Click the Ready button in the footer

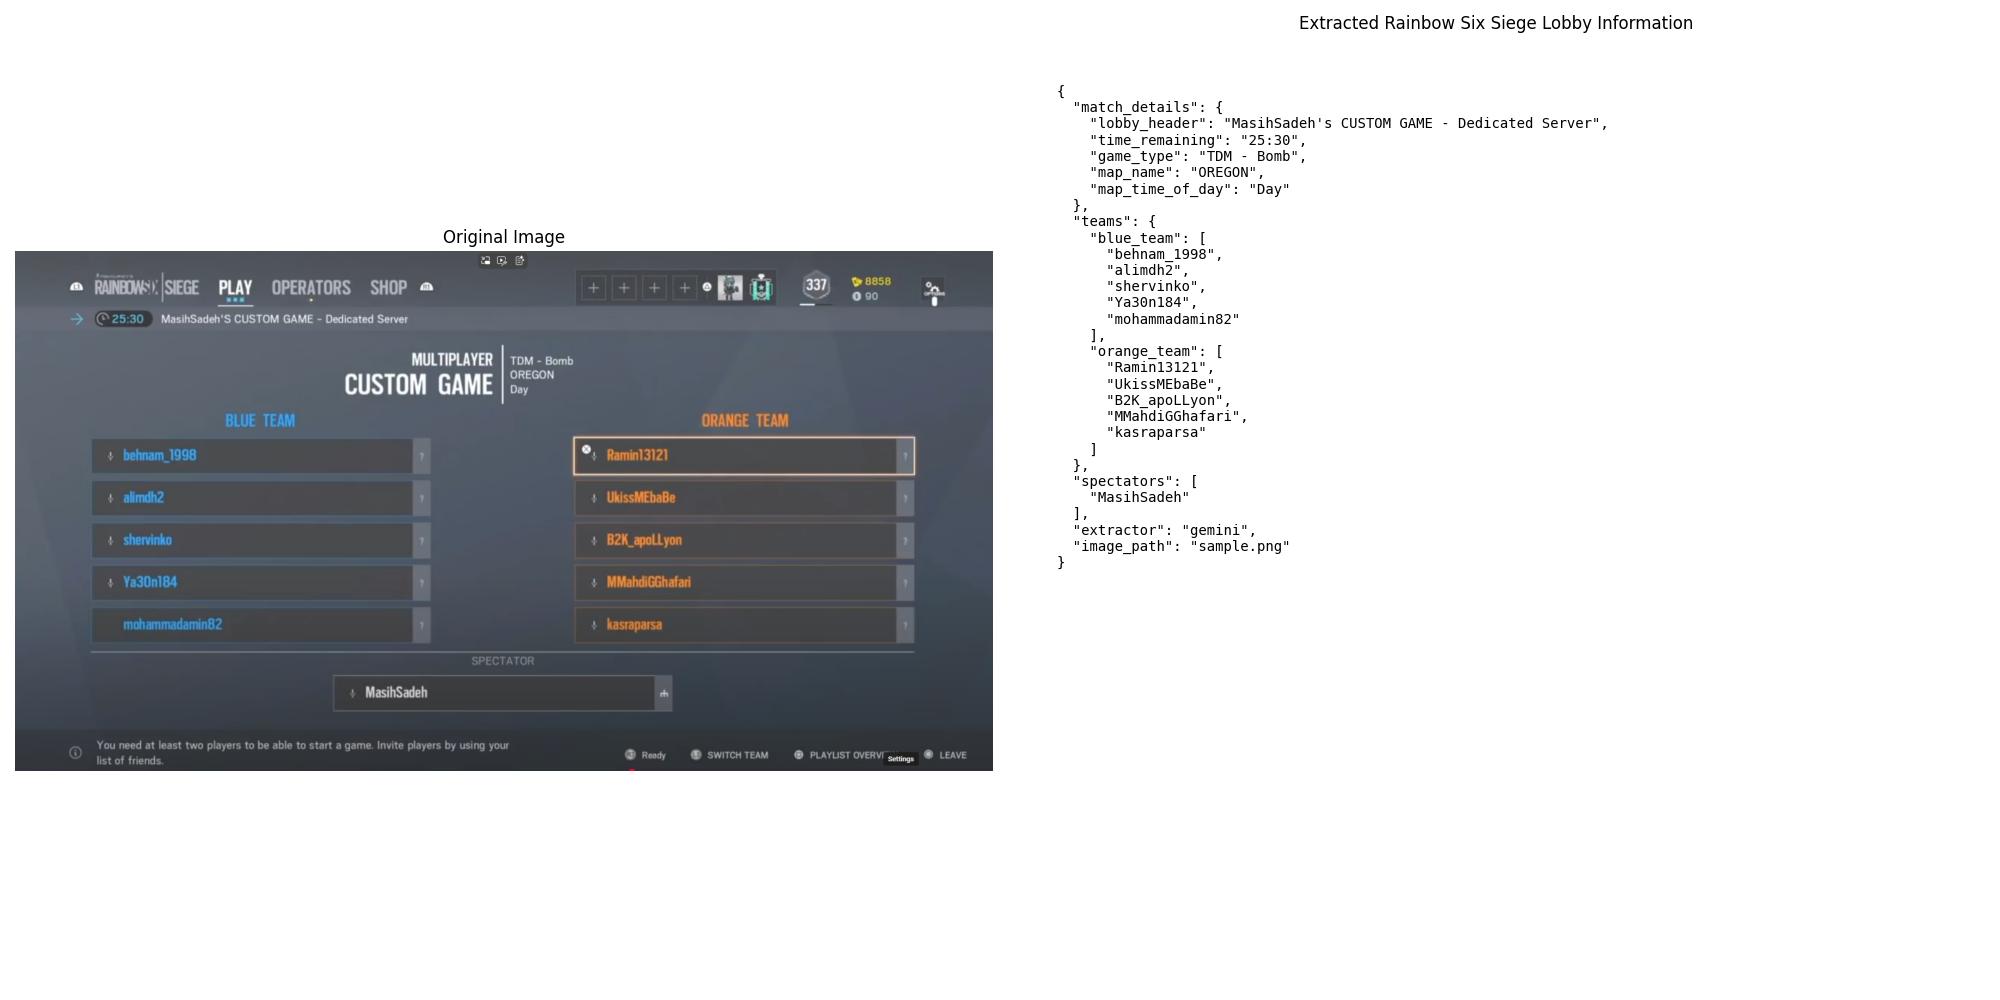pos(646,755)
